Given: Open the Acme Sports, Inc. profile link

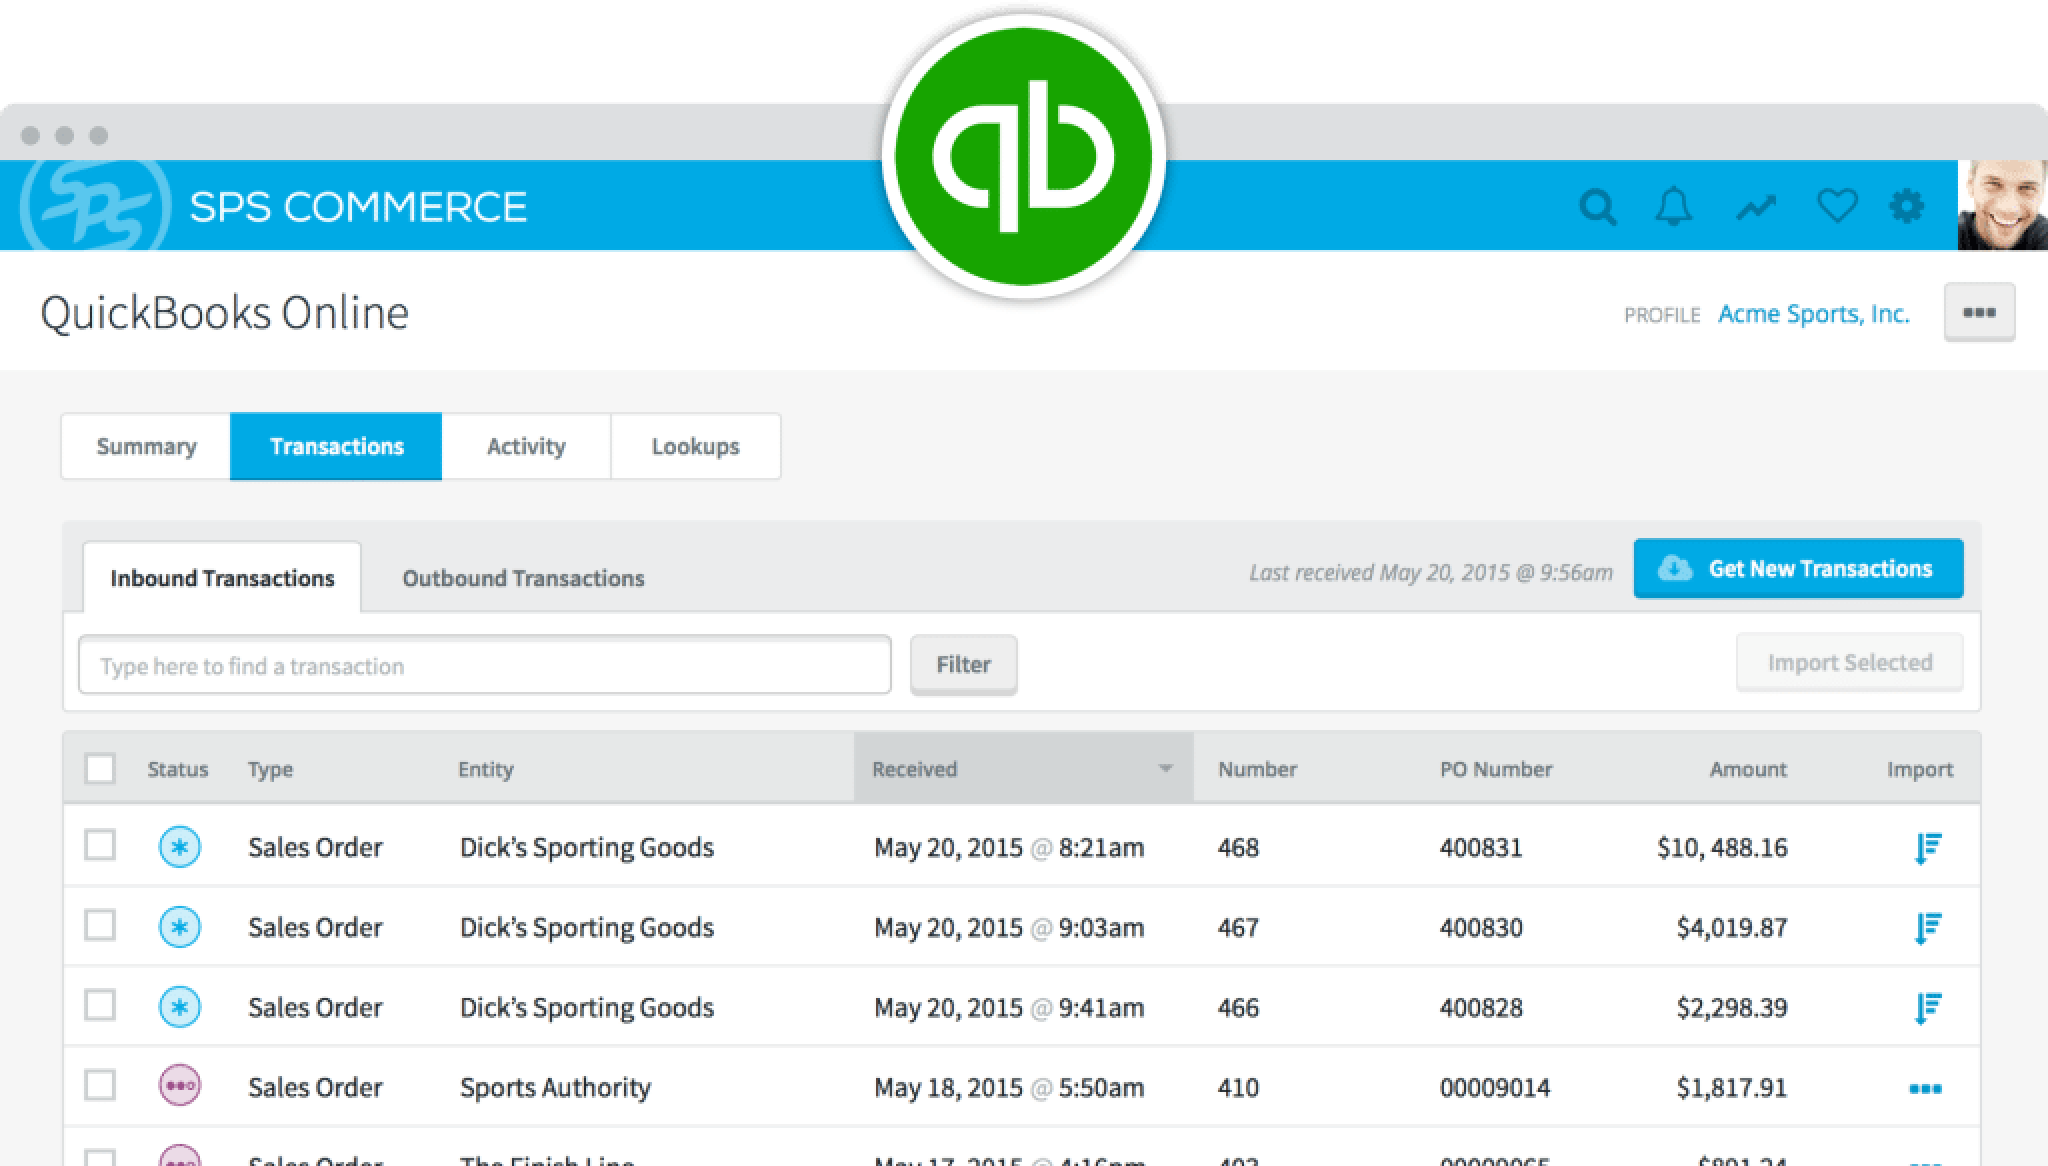Looking at the screenshot, I should tap(1813, 313).
